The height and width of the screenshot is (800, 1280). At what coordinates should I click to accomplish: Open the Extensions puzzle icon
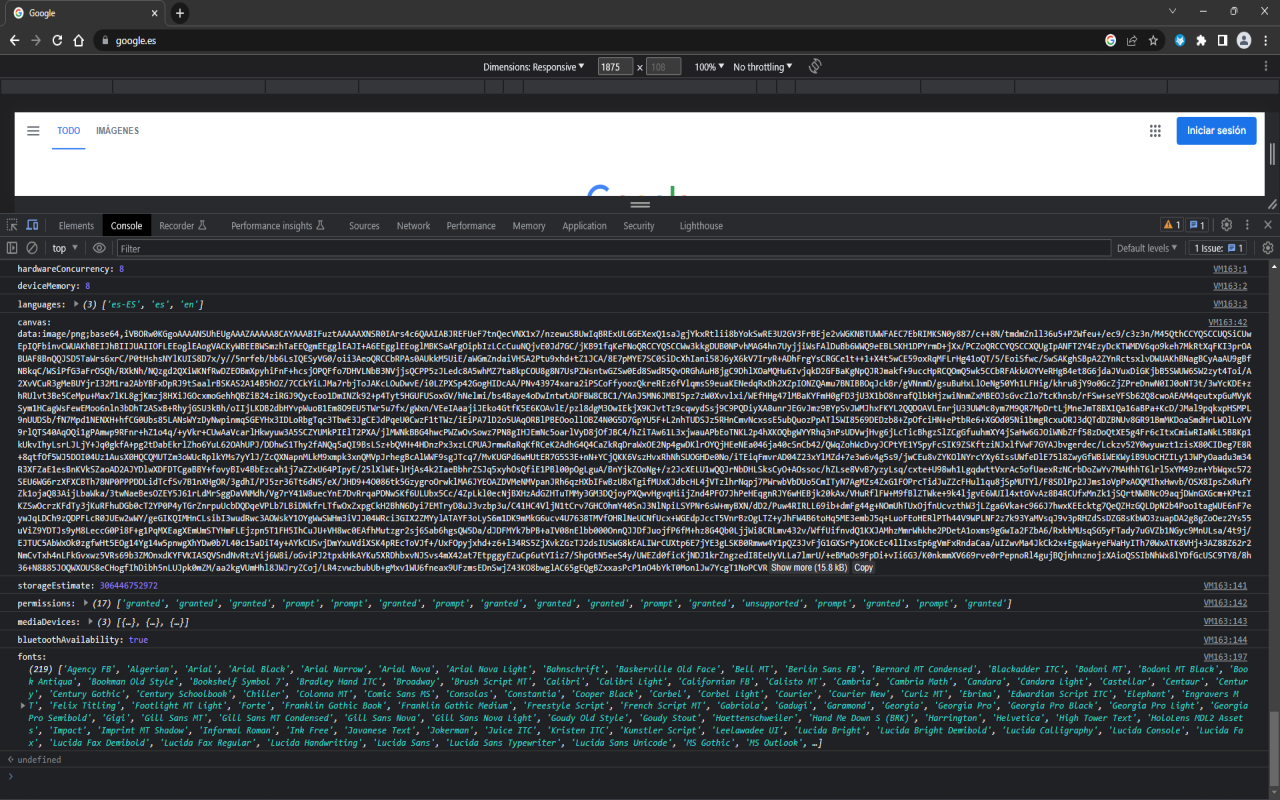pyautogui.click(x=1200, y=41)
